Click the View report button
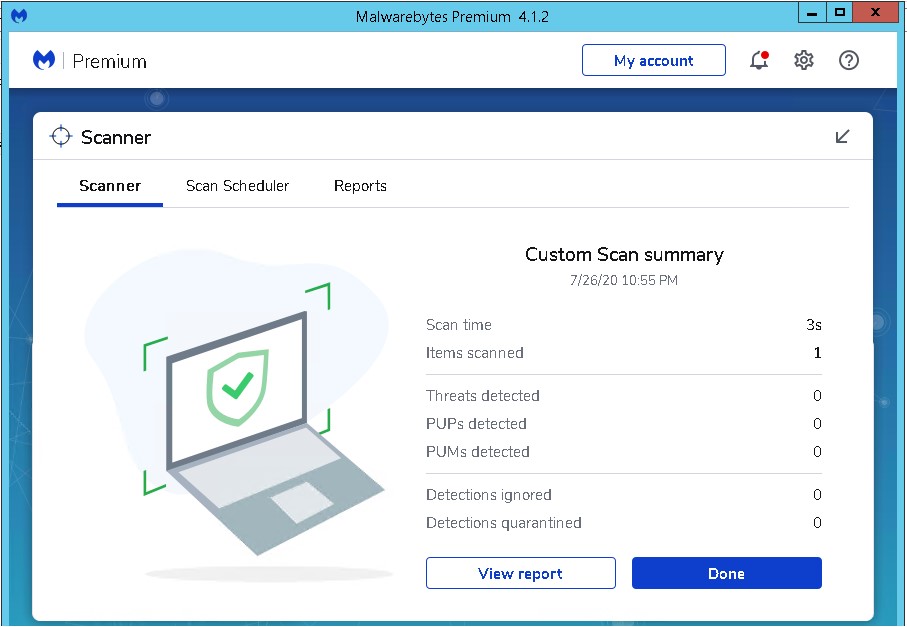Image resolution: width=907 pixels, height=627 pixels. point(521,573)
